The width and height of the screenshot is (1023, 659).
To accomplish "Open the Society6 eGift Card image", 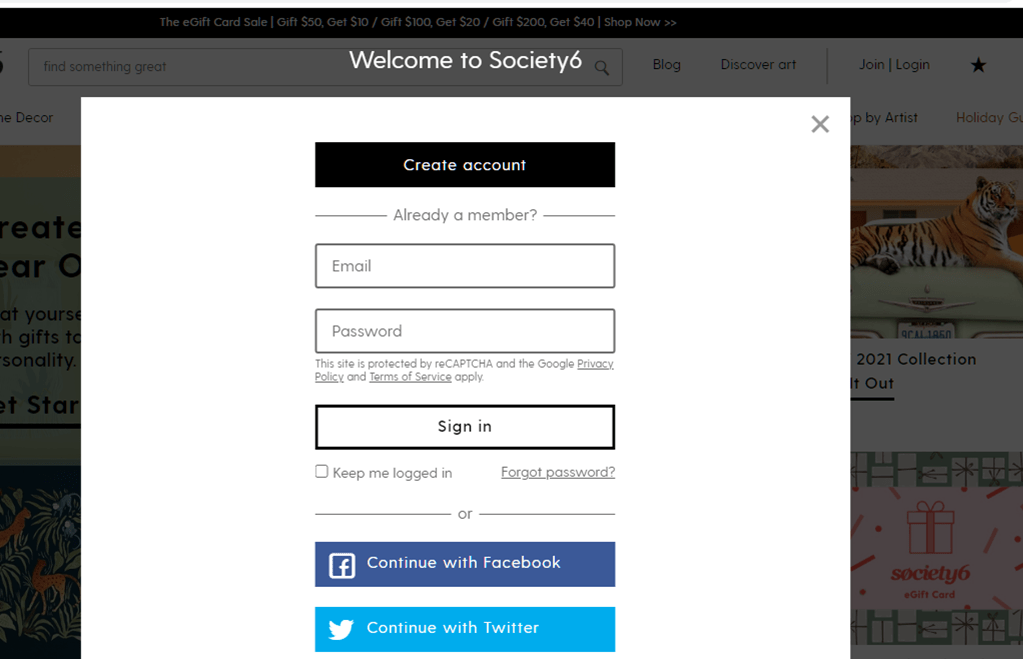I will (x=936, y=548).
